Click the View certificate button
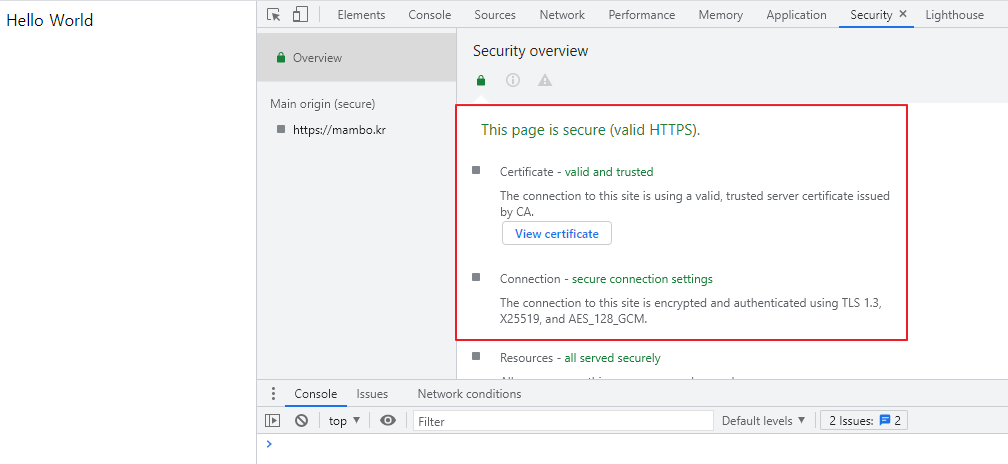Viewport: 1008px width, 464px height. coord(556,234)
